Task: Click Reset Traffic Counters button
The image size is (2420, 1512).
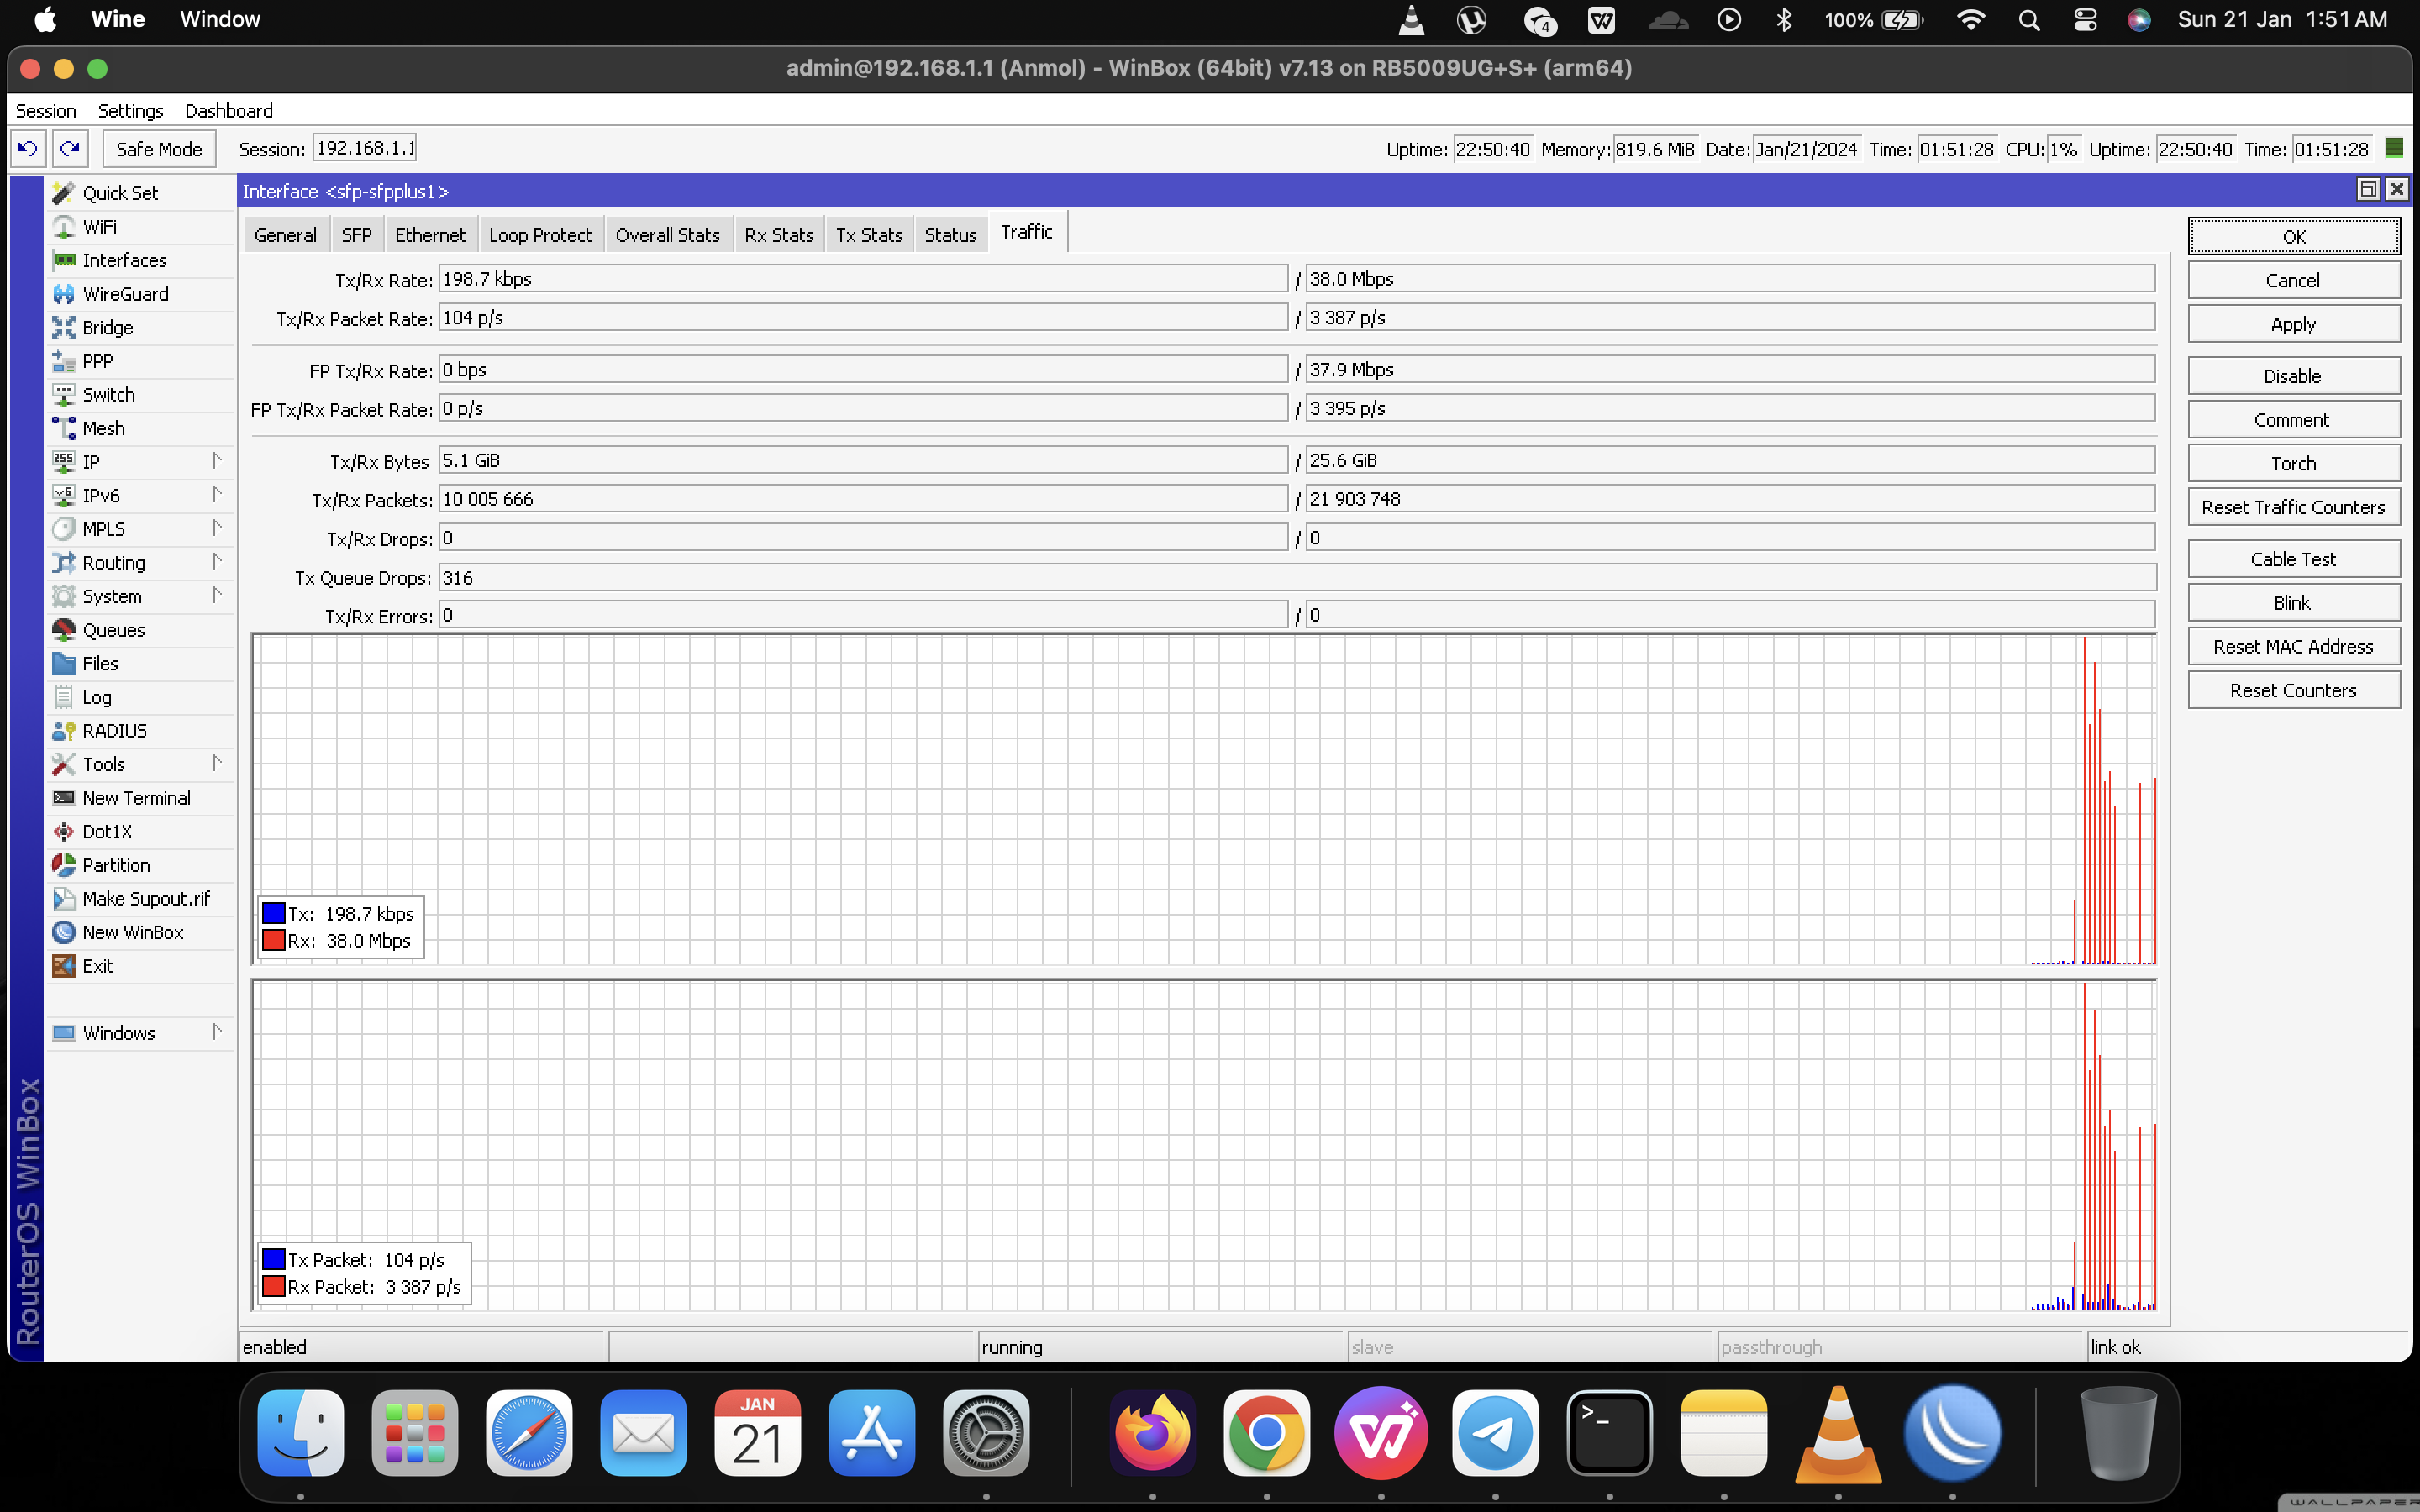Action: click(2292, 507)
